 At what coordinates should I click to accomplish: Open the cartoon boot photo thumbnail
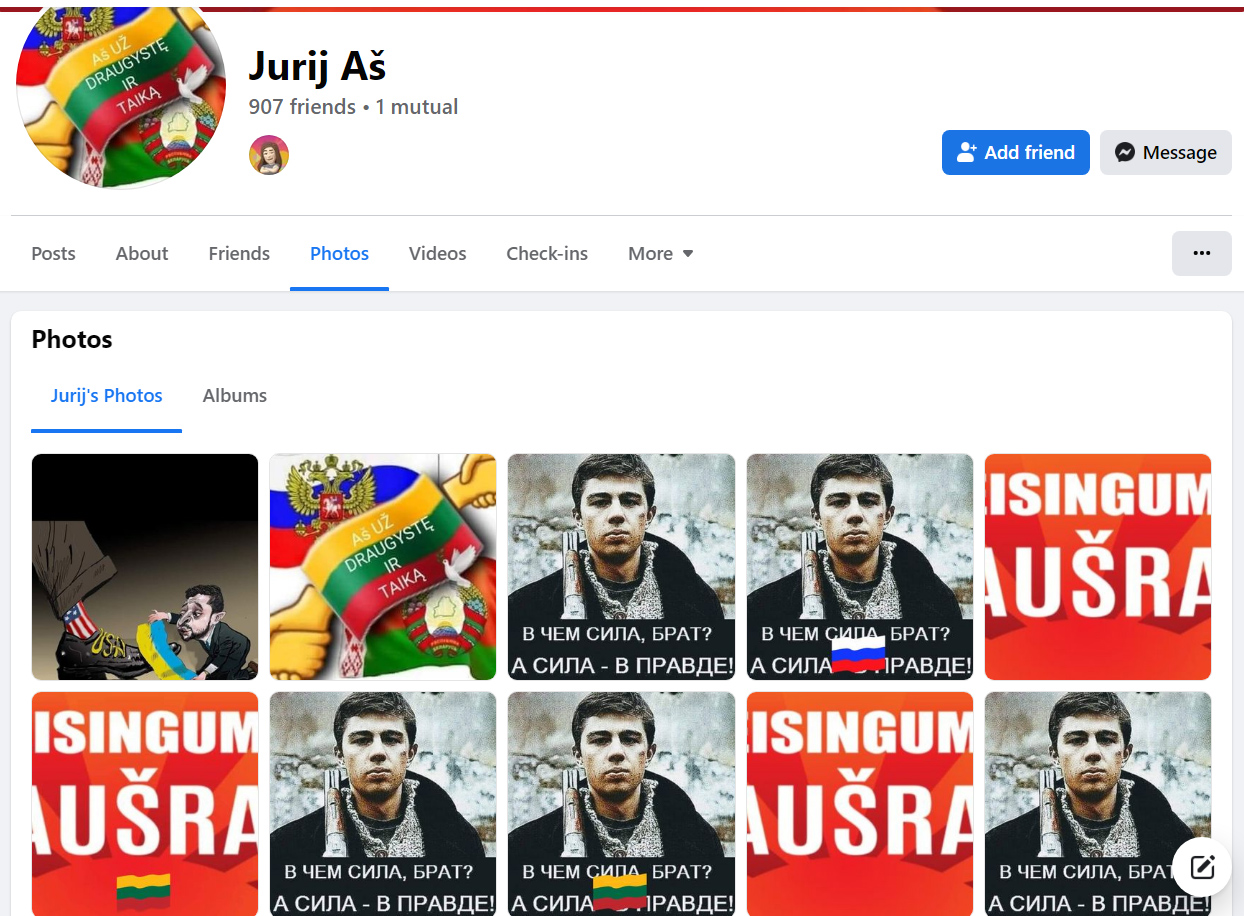click(x=145, y=567)
